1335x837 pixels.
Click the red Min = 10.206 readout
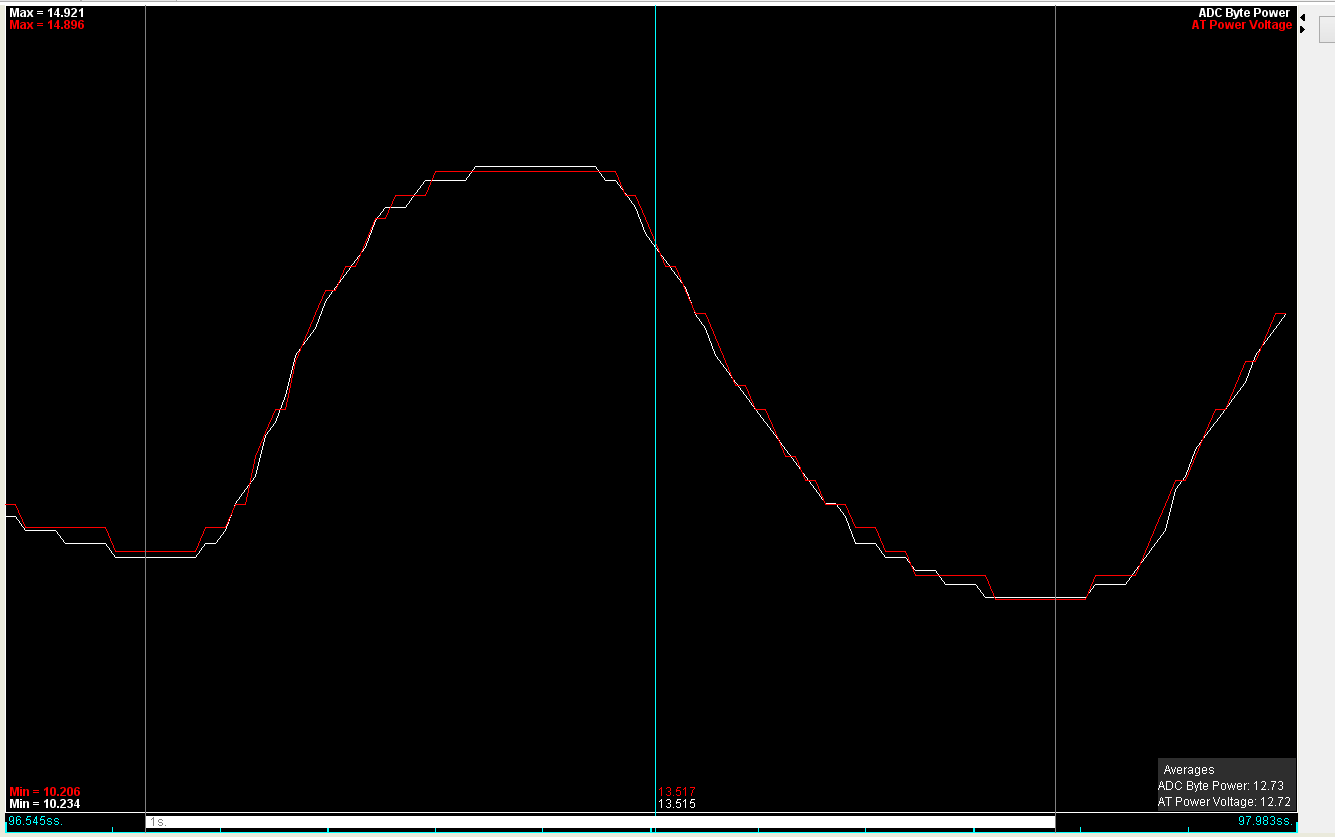44,791
